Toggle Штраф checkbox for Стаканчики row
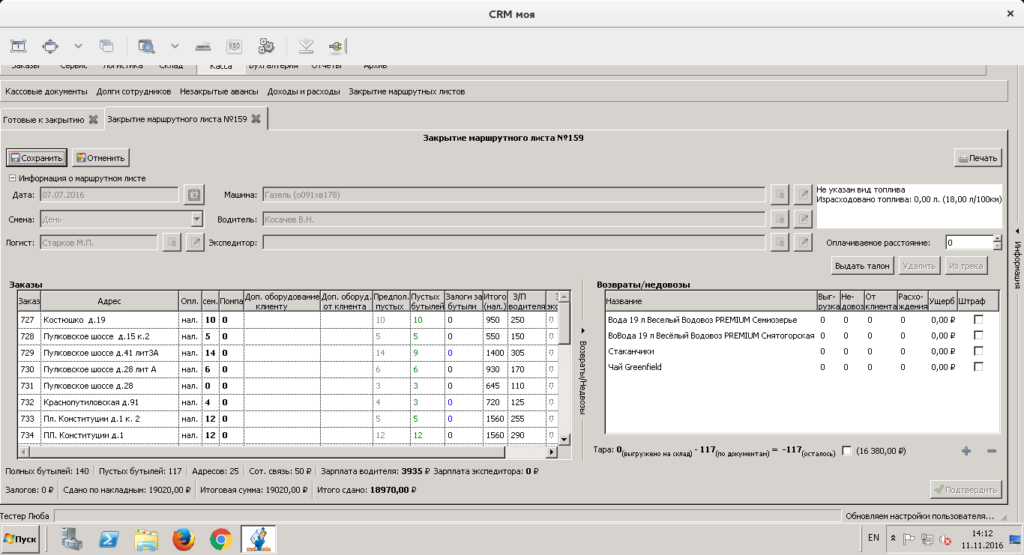 (x=978, y=351)
